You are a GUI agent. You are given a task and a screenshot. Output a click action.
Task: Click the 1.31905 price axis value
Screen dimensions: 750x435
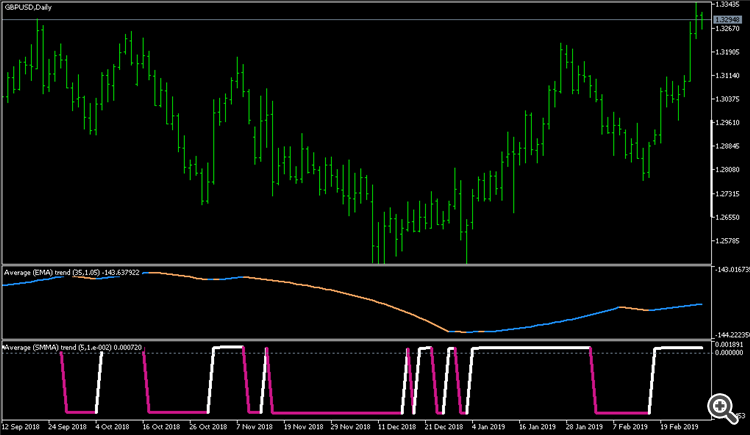coord(728,52)
